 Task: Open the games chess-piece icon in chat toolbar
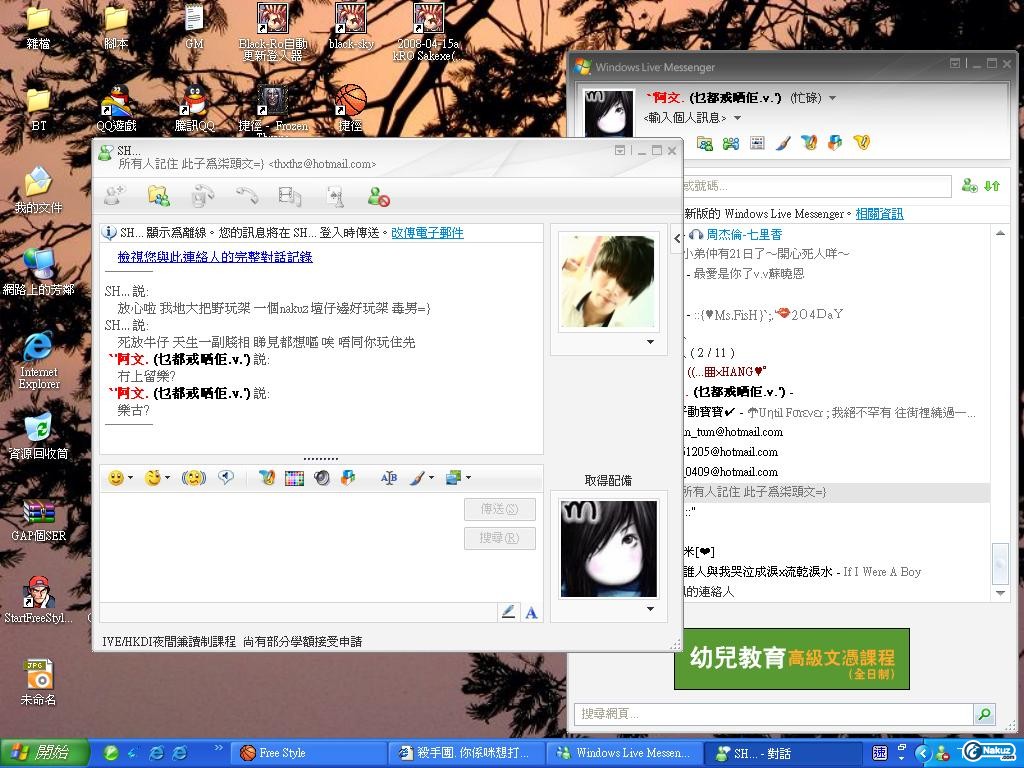335,196
